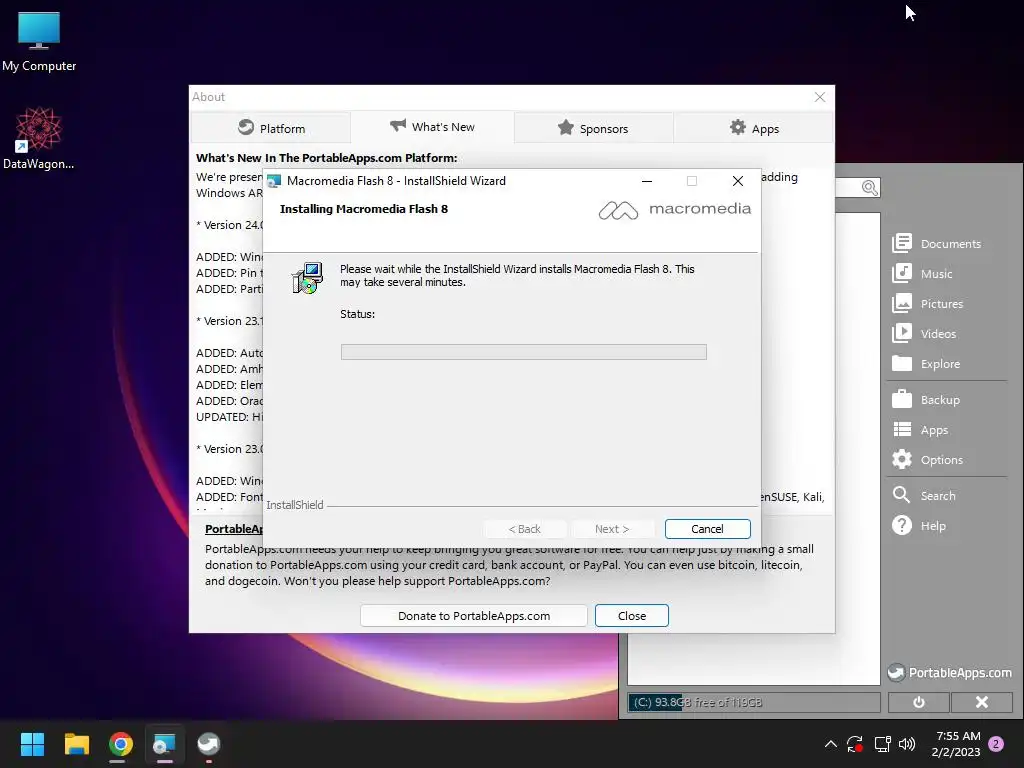Switch to the What's New tab
The height and width of the screenshot is (768, 1024).
click(x=432, y=127)
